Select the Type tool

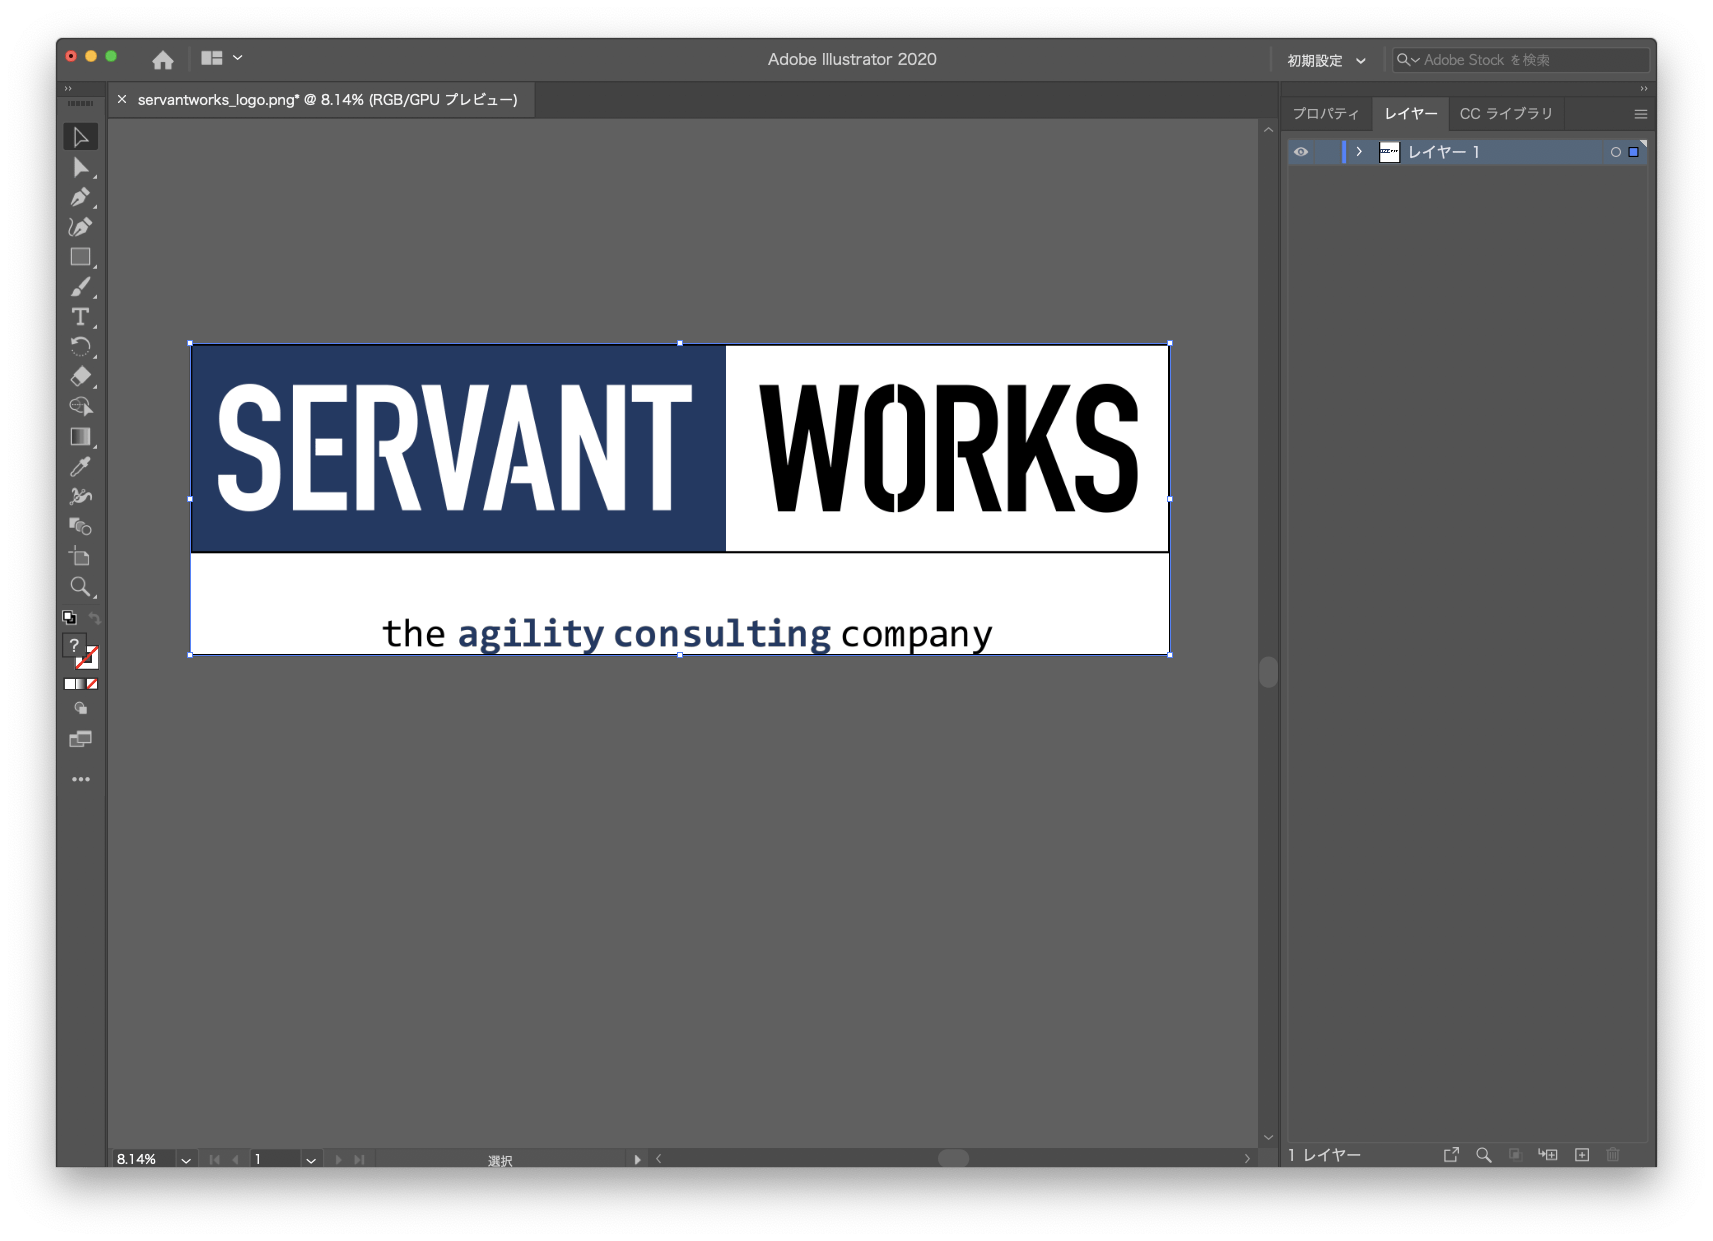coord(81,317)
